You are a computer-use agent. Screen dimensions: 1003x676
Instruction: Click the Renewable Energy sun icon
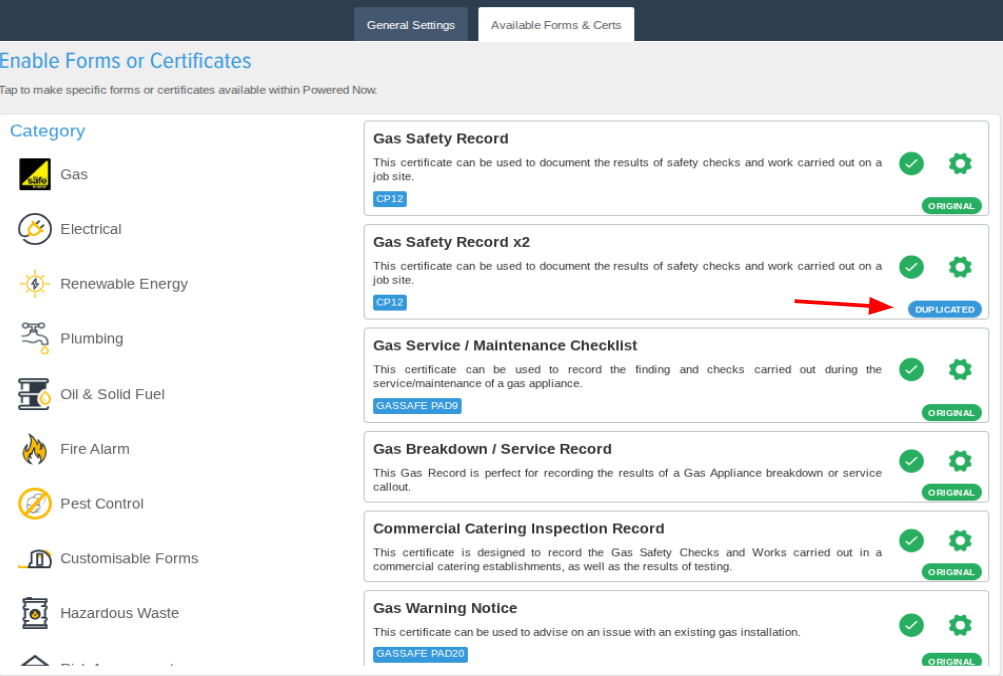(34, 284)
